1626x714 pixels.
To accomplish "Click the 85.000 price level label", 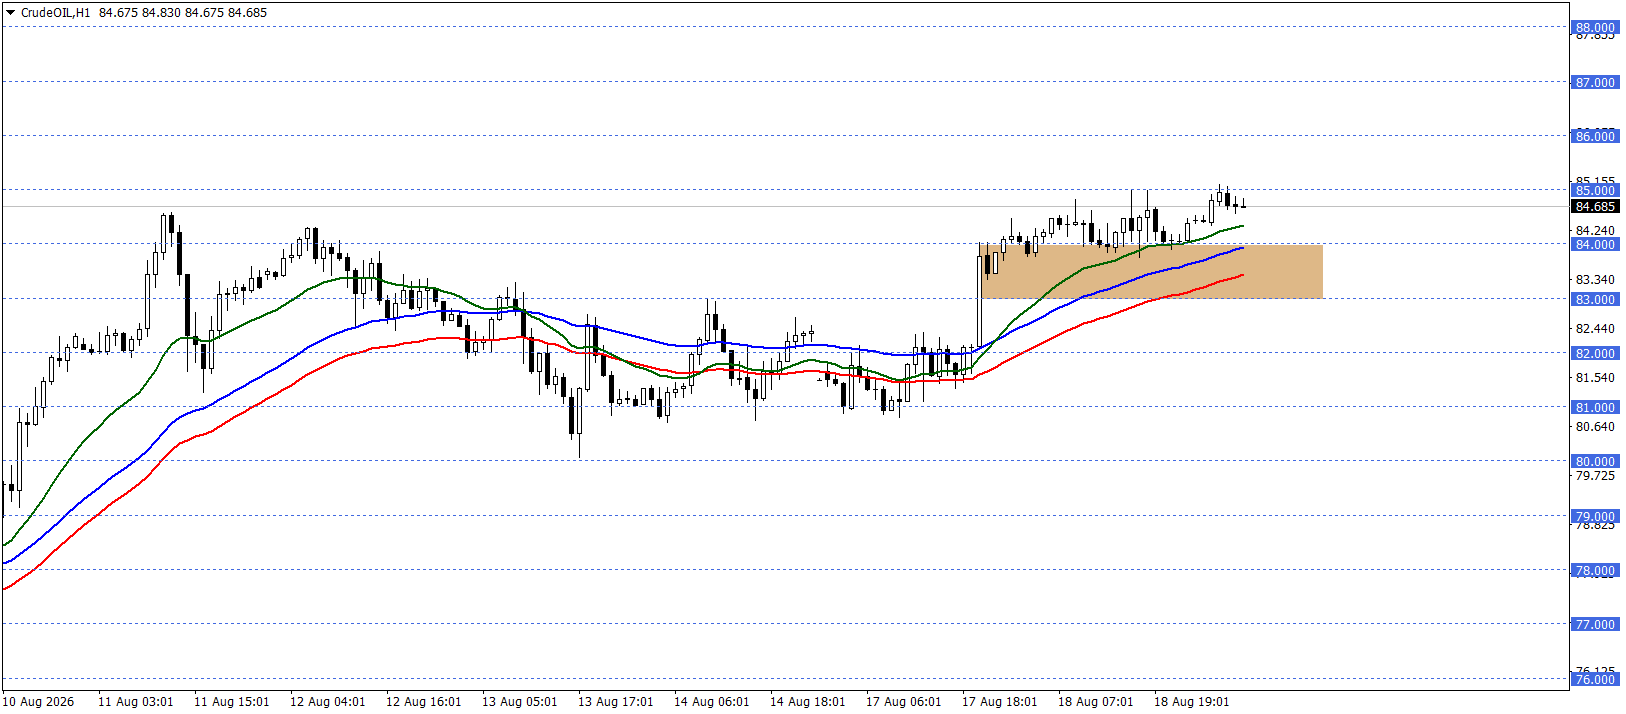I will [1595, 190].
